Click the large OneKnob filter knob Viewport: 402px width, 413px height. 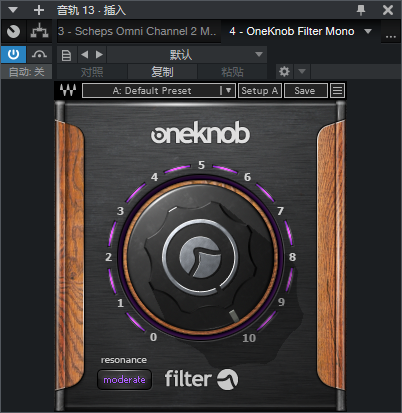(200, 257)
